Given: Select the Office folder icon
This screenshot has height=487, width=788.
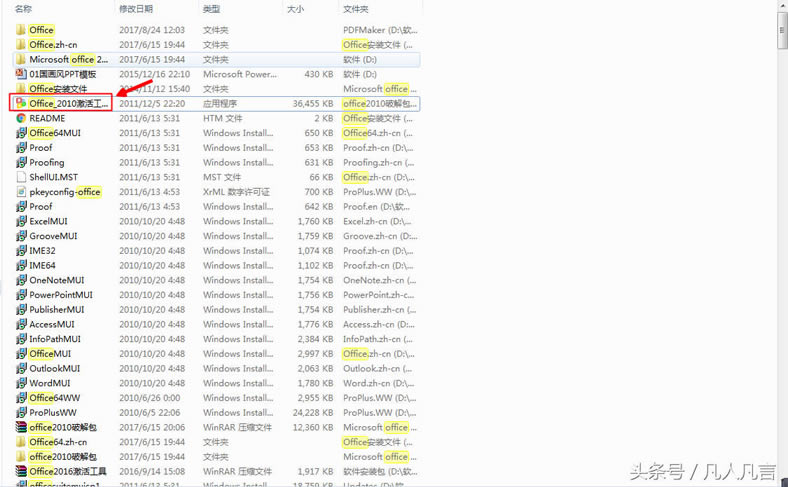Looking at the screenshot, I should click(21, 30).
